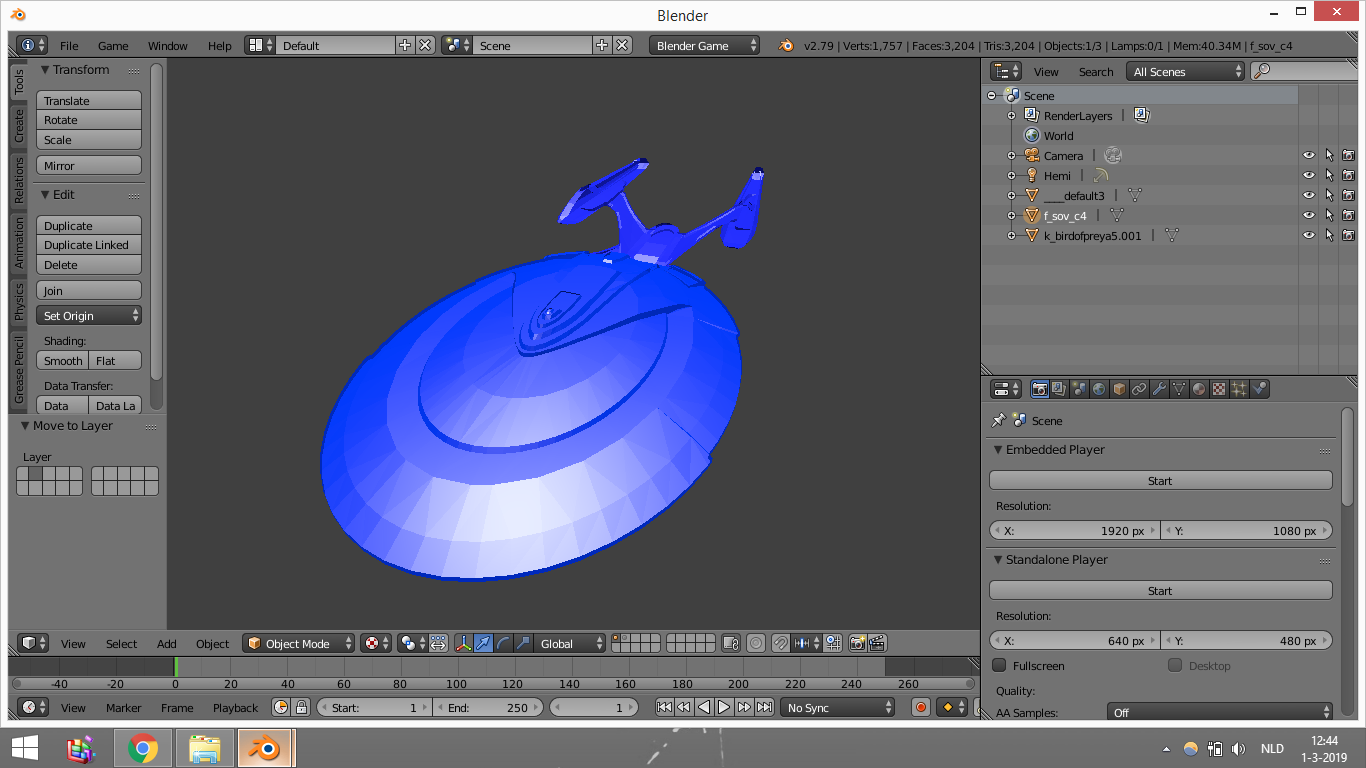1366x768 pixels.
Task: Select the rotate manipulator arc icon
Action: (x=504, y=643)
